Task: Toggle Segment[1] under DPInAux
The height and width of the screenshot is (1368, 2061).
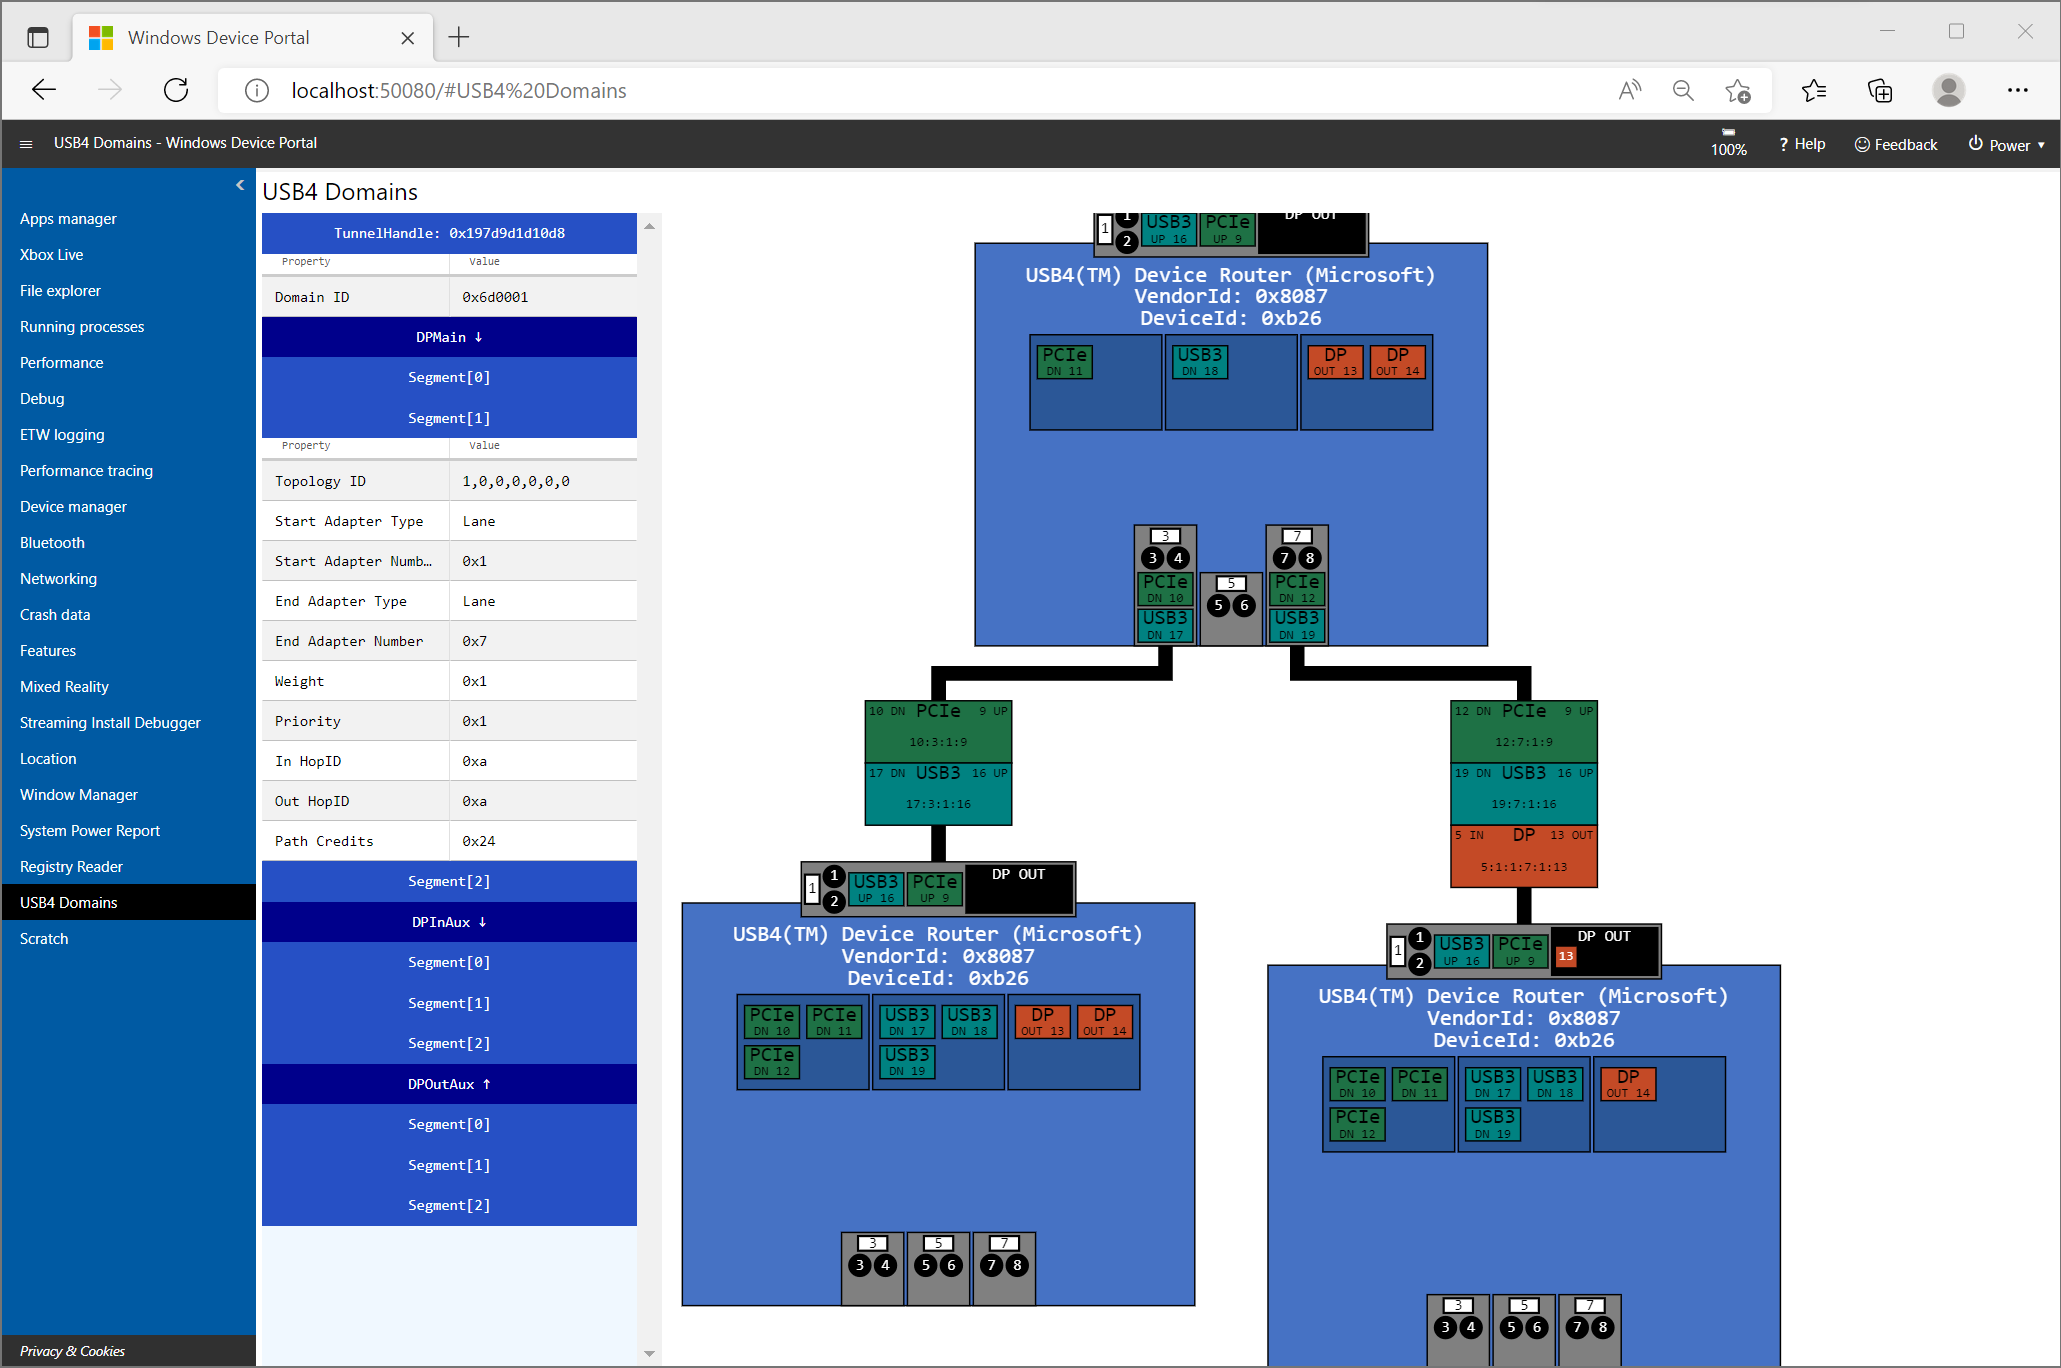Action: [x=450, y=1003]
